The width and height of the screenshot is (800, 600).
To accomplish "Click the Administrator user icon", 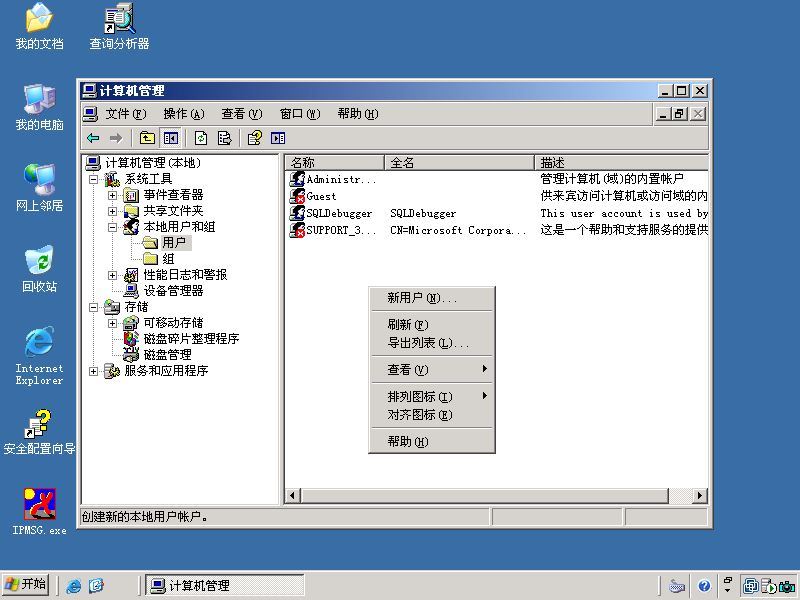I will point(297,179).
